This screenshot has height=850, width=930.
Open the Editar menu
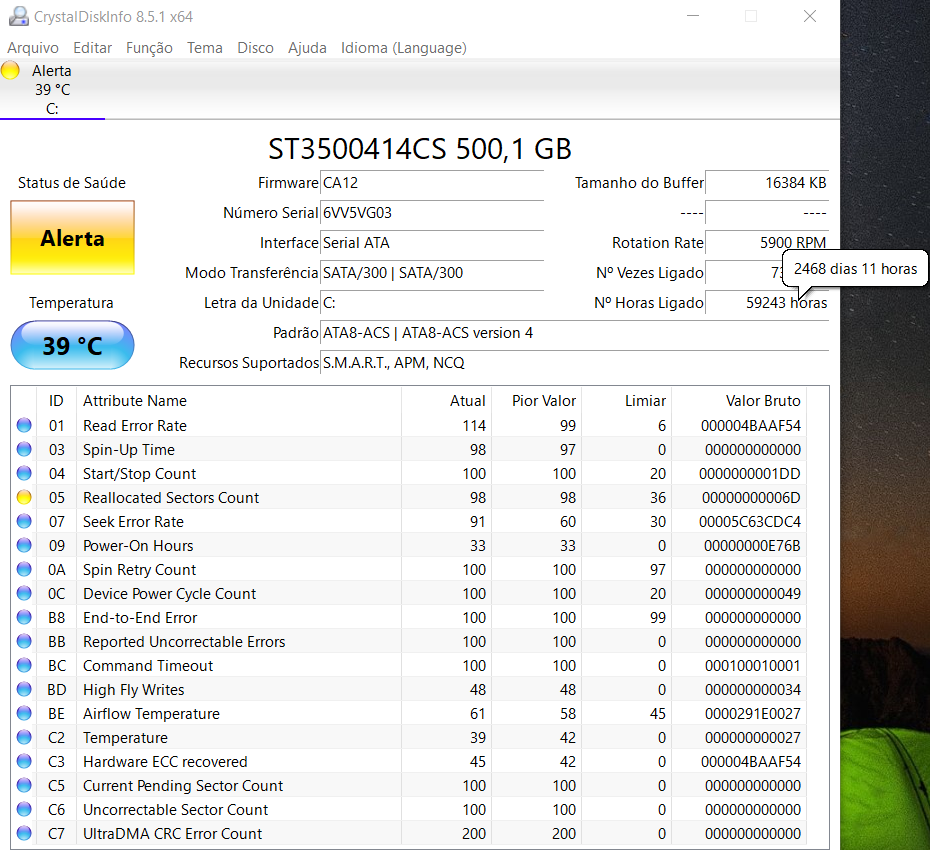(x=93, y=47)
